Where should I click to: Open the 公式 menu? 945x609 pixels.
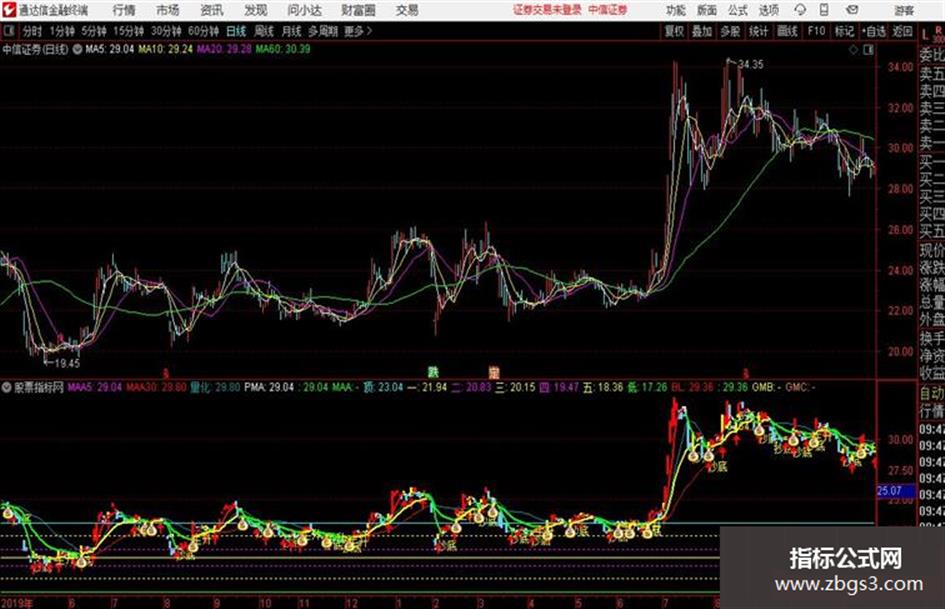(738, 10)
